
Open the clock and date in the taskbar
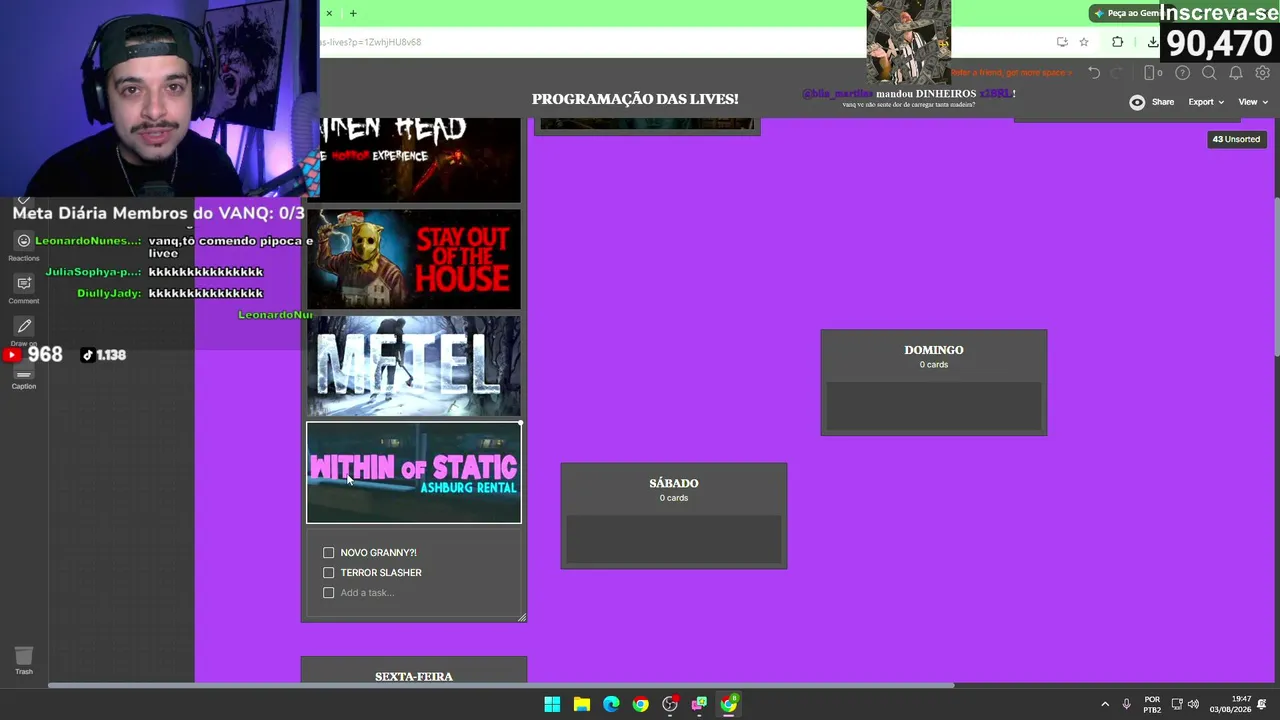[x=1230, y=704]
